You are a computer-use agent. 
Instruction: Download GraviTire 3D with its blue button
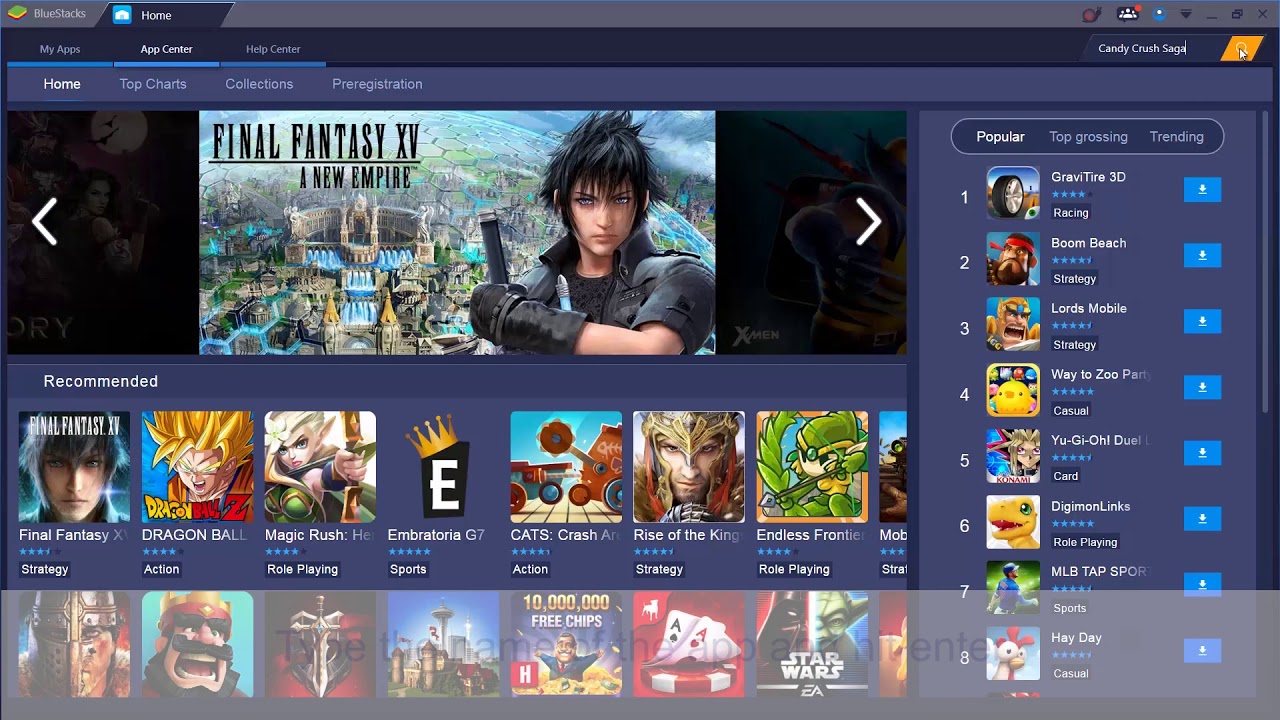click(x=1202, y=189)
